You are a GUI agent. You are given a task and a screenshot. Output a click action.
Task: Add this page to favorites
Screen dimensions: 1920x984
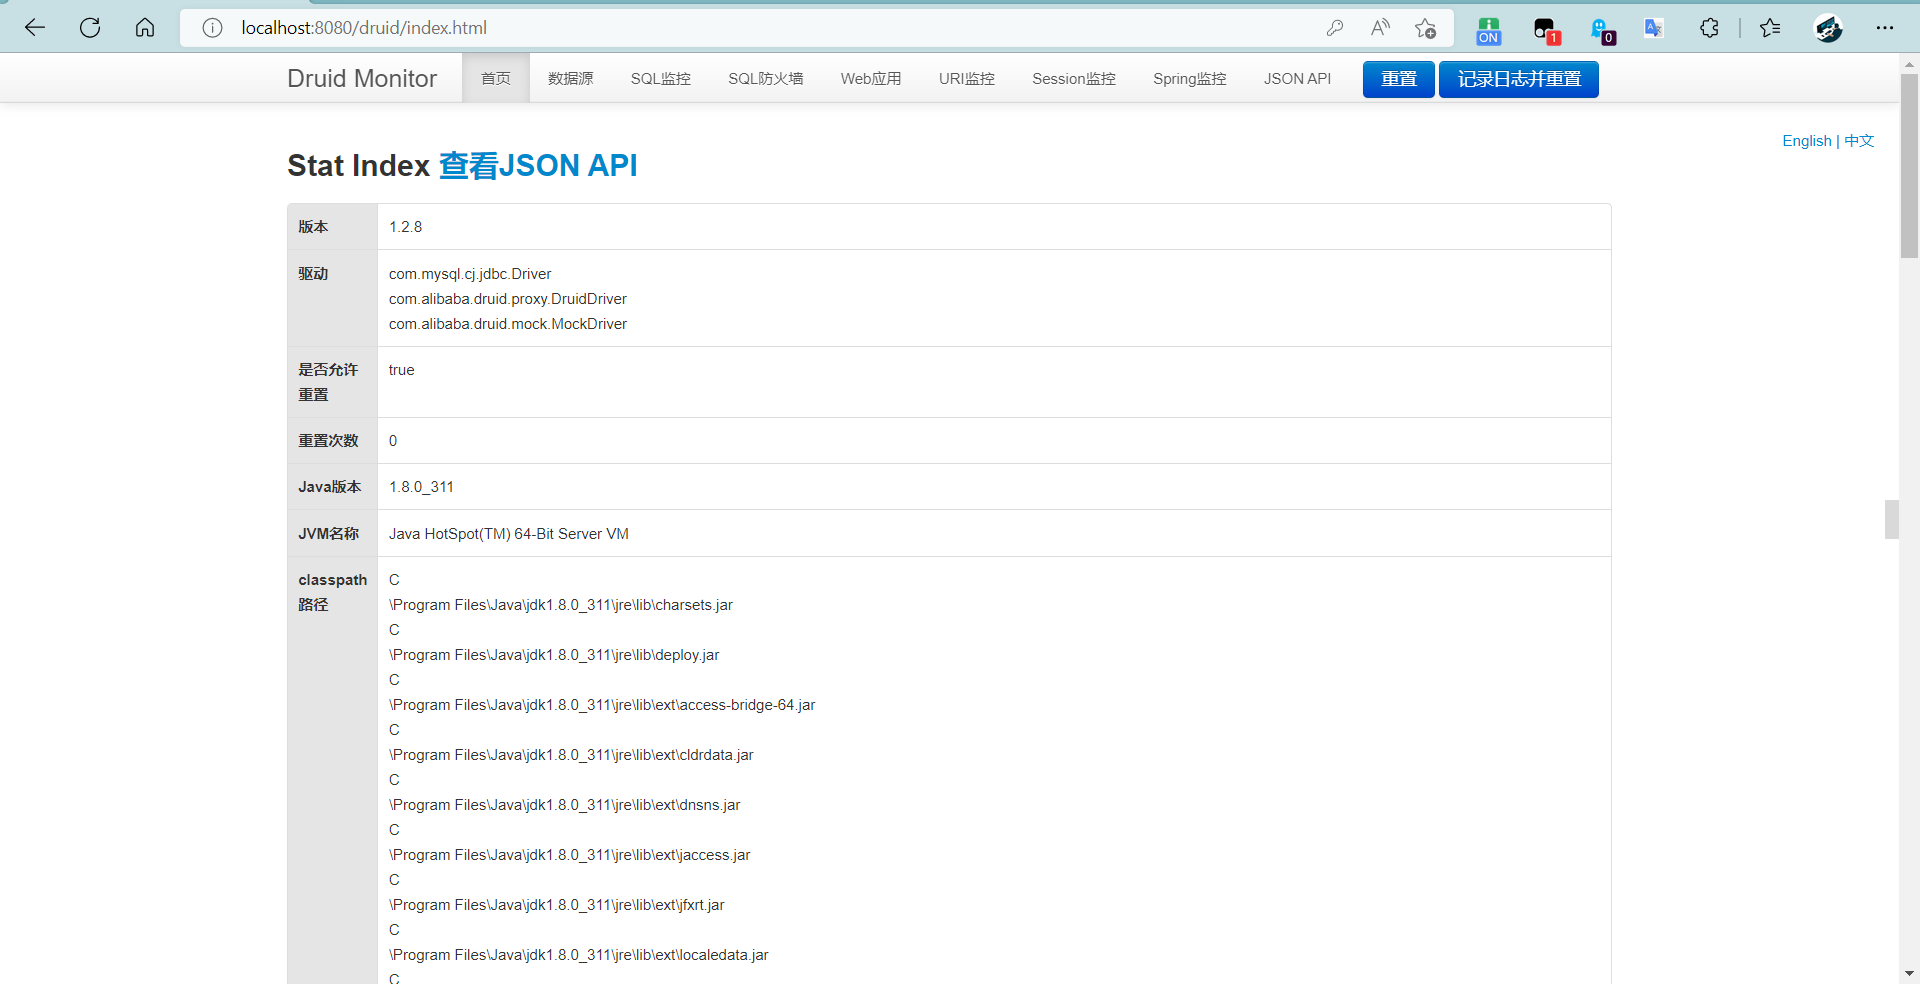[1426, 28]
